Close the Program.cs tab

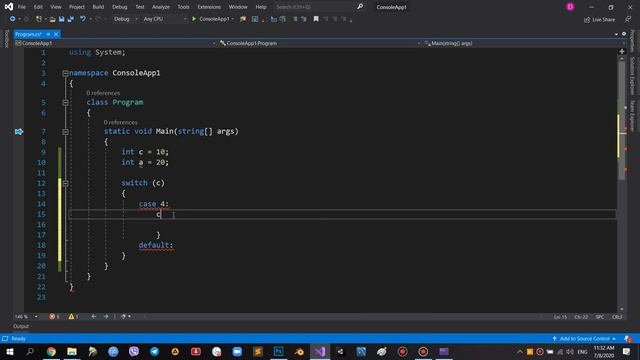pos(56,34)
